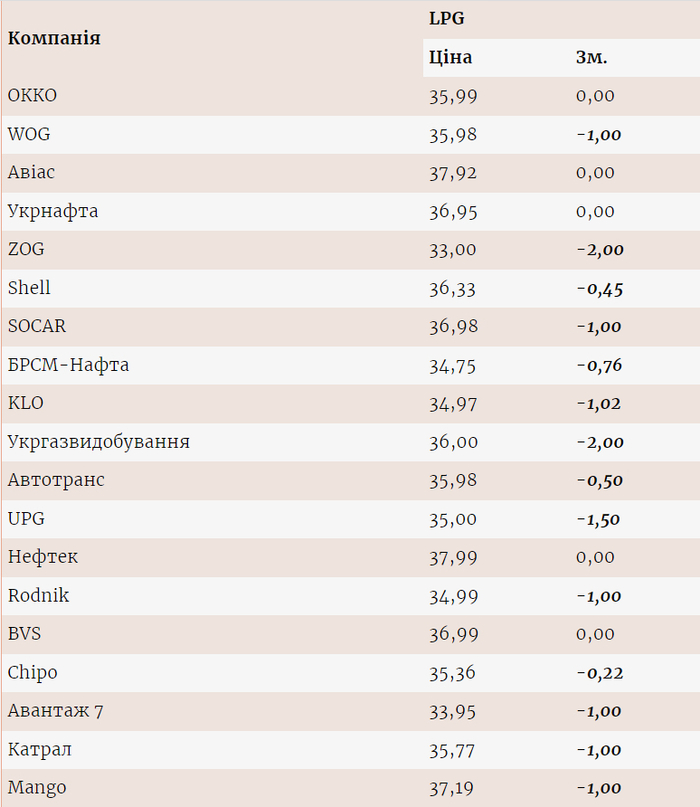Image resolution: width=700 pixels, height=807 pixels.
Task: Select the Нефтек company cell
Action: [43, 557]
